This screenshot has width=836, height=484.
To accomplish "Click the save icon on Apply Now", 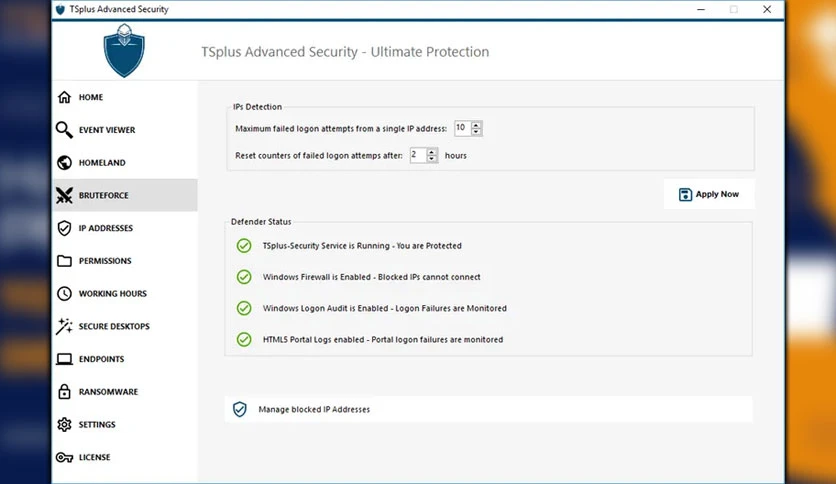I will pyautogui.click(x=685, y=195).
